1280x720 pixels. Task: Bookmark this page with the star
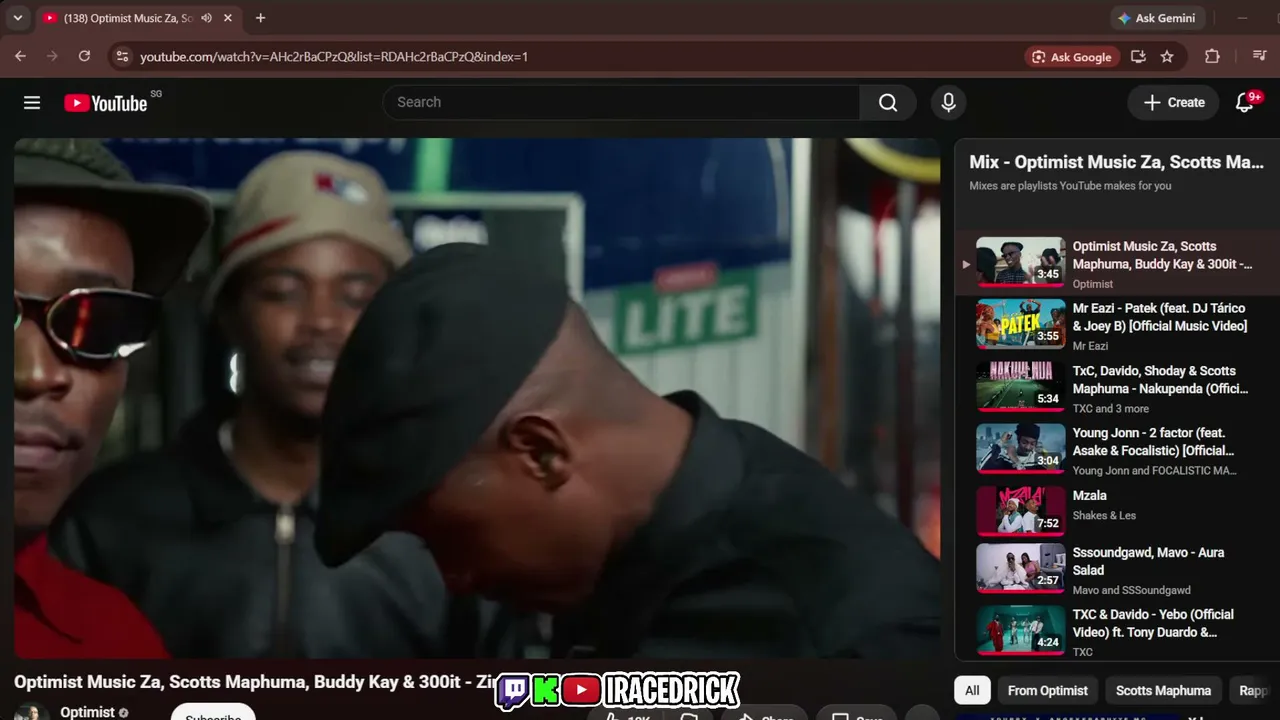(x=1167, y=57)
